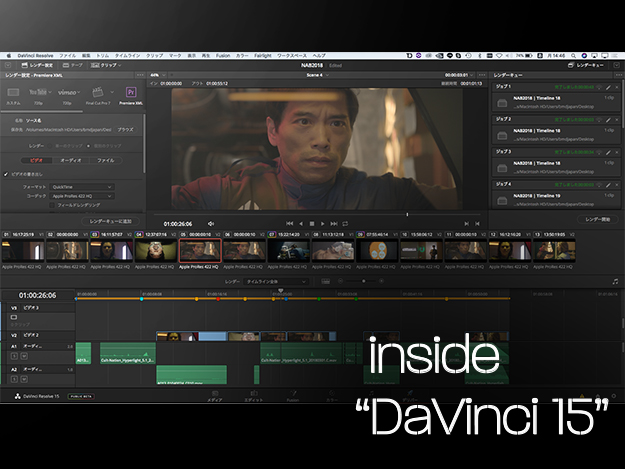Toggle loop playback in the viewer

345,224
